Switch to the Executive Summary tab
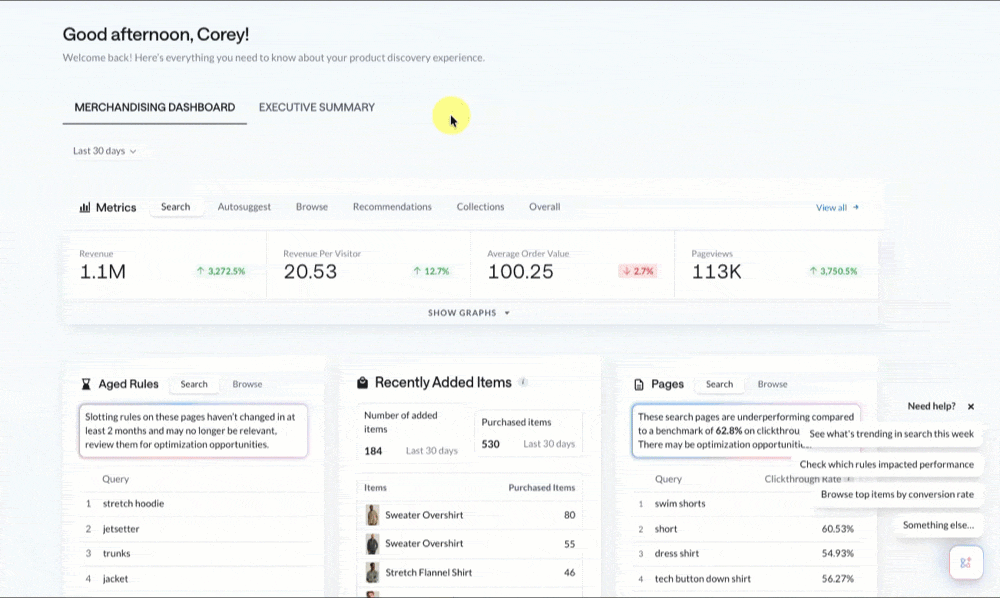 (x=317, y=107)
